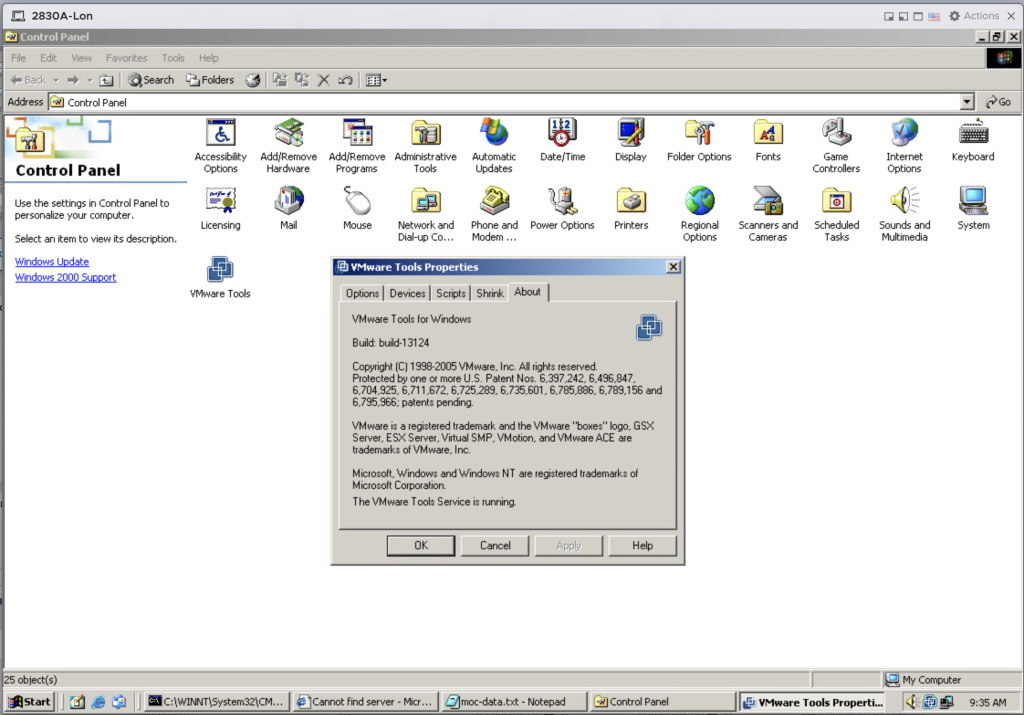Click the Delete toolbar icon
Image resolution: width=1024 pixels, height=715 pixels.
pos(323,80)
